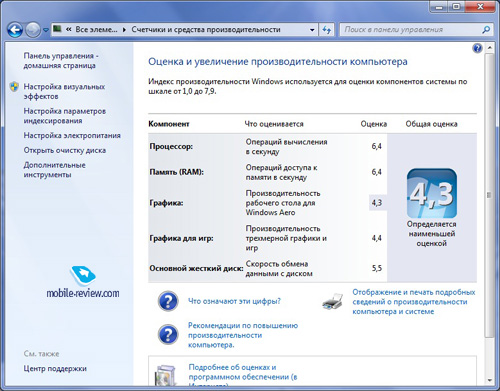The image size is (500, 391).
Task: Select the 'Графика:' row label
Action: 166,203
